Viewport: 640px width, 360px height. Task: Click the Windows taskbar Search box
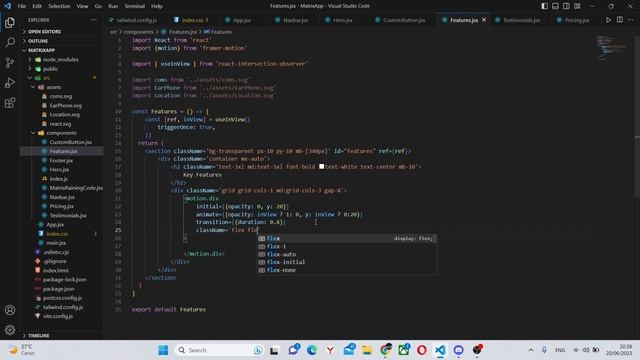point(220,350)
